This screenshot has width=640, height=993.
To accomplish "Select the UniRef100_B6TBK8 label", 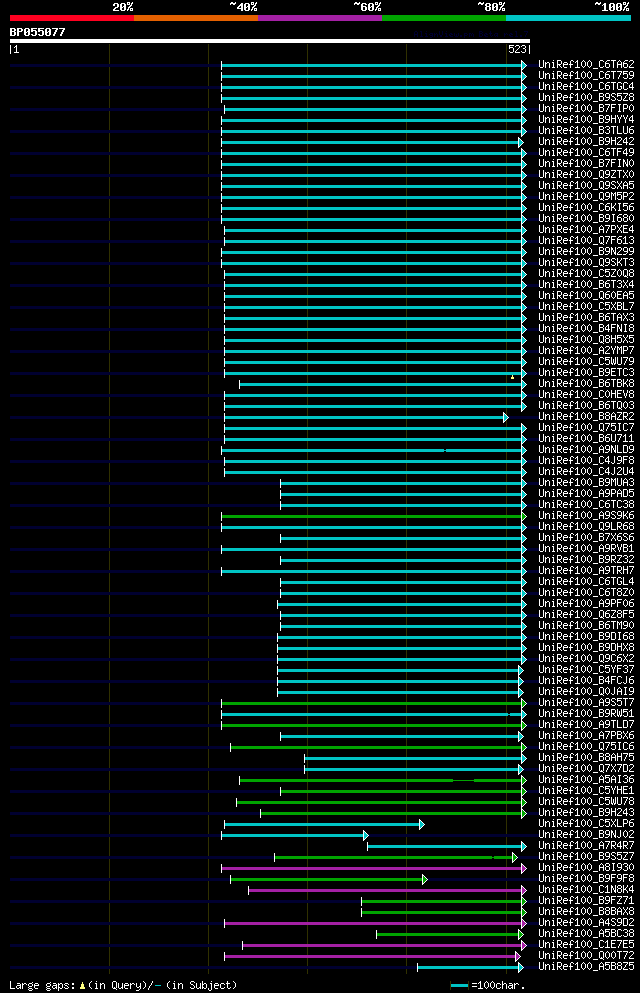I will coord(586,384).
